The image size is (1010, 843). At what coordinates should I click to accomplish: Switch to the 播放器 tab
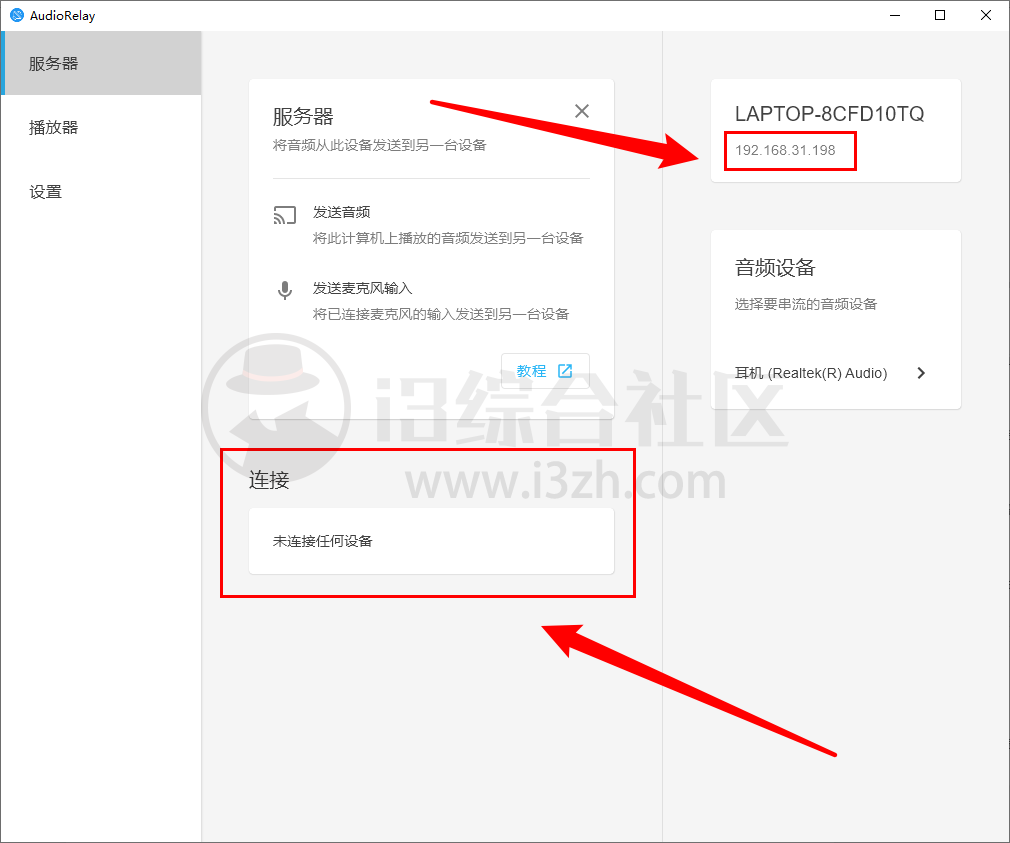coord(102,127)
